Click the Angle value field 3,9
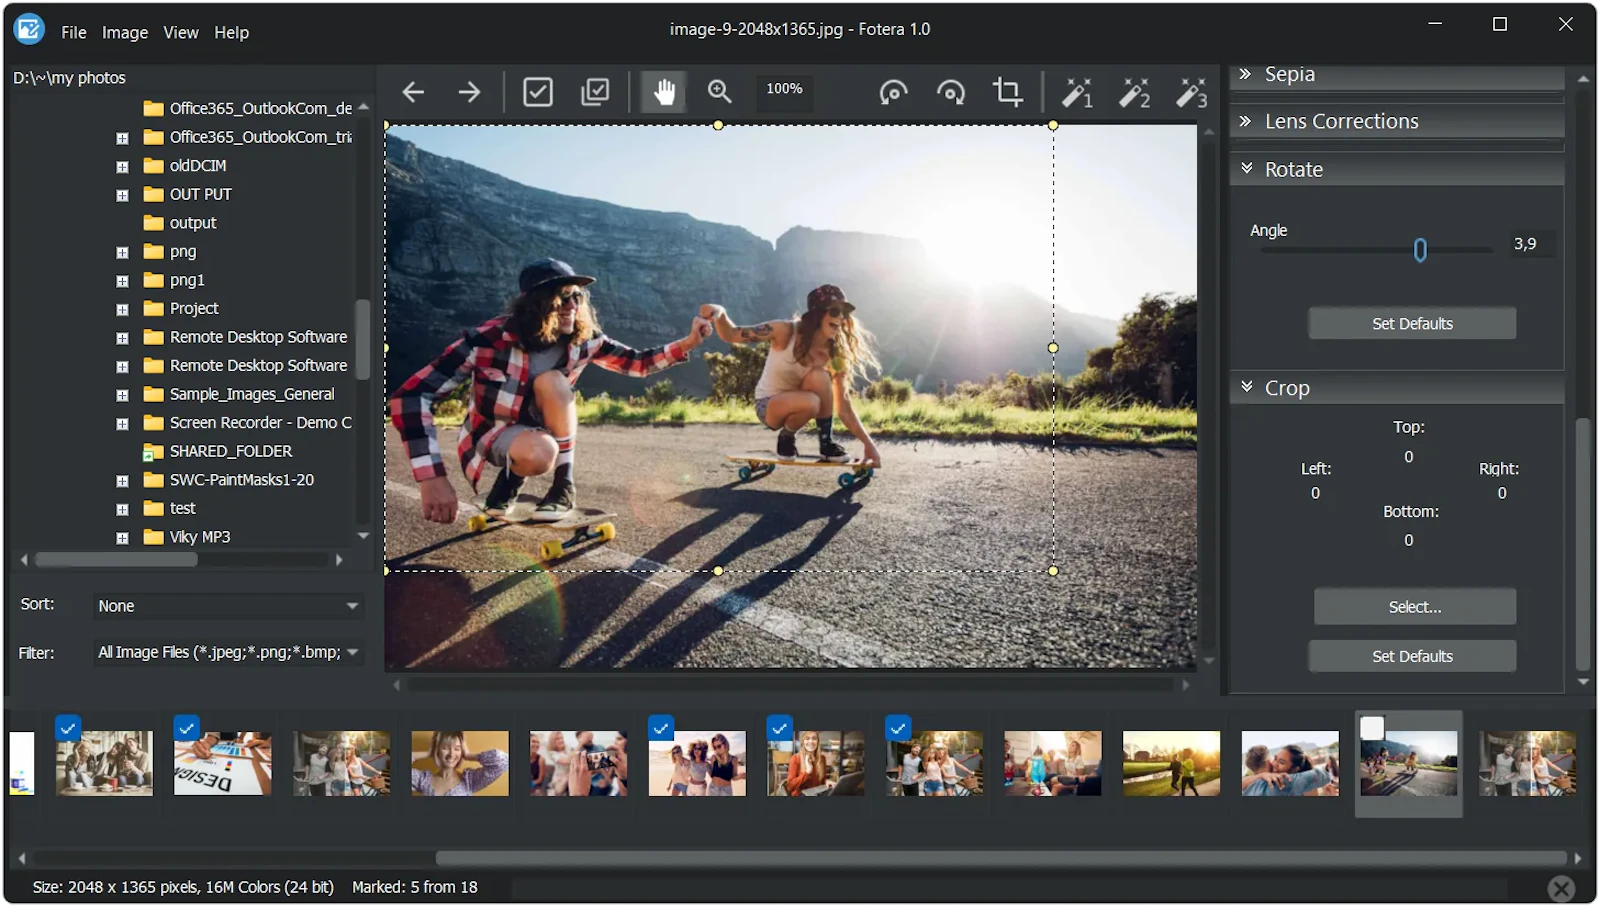The height and width of the screenshot is (909, 1600). (x=1531, y=244)
